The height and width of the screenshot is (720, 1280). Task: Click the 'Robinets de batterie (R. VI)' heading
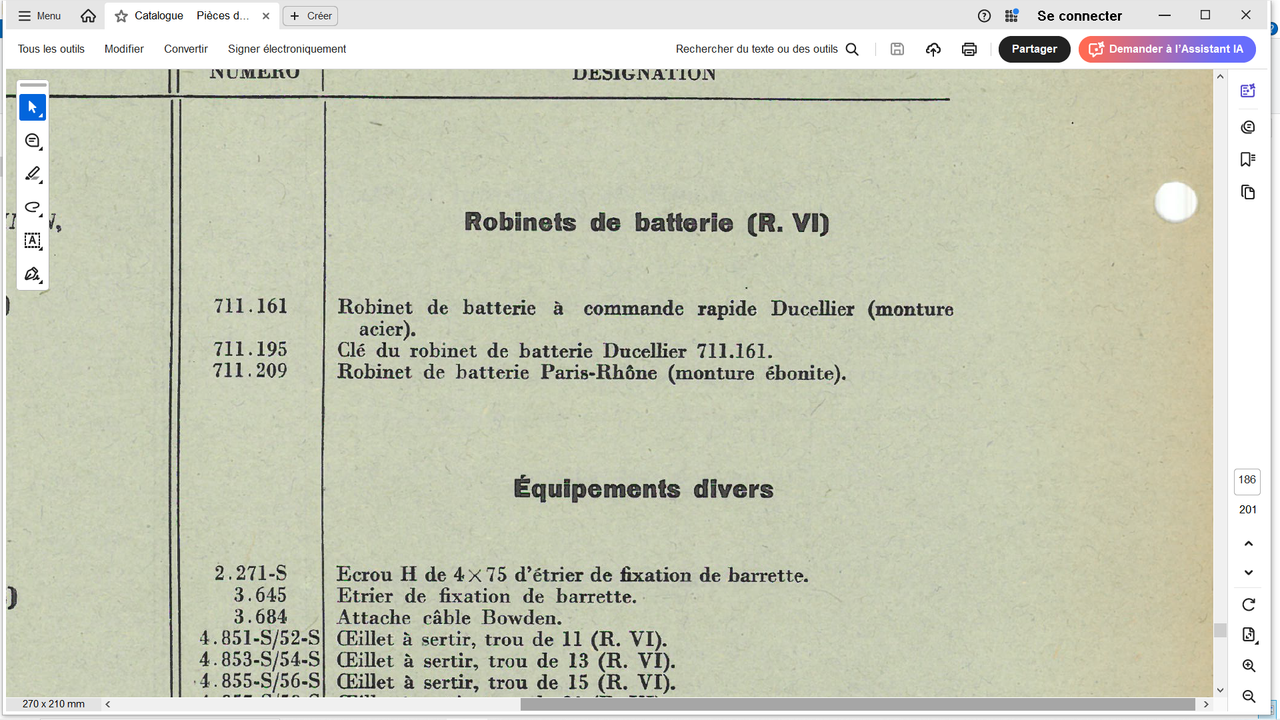pyautogui.click(x=646, y=222)
